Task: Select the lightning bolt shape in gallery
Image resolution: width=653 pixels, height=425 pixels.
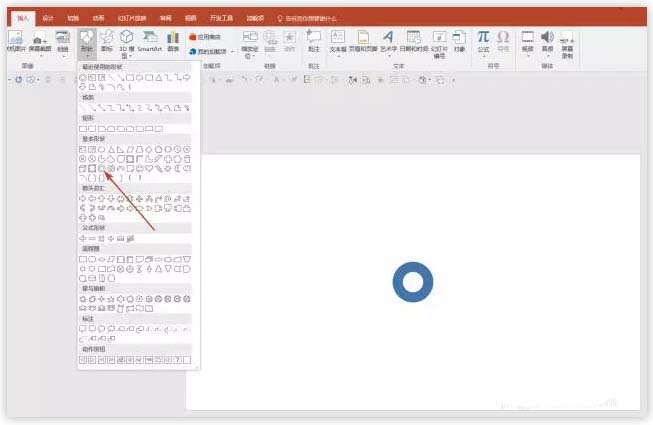Action: pyautogui.click(x=159, y=168)
